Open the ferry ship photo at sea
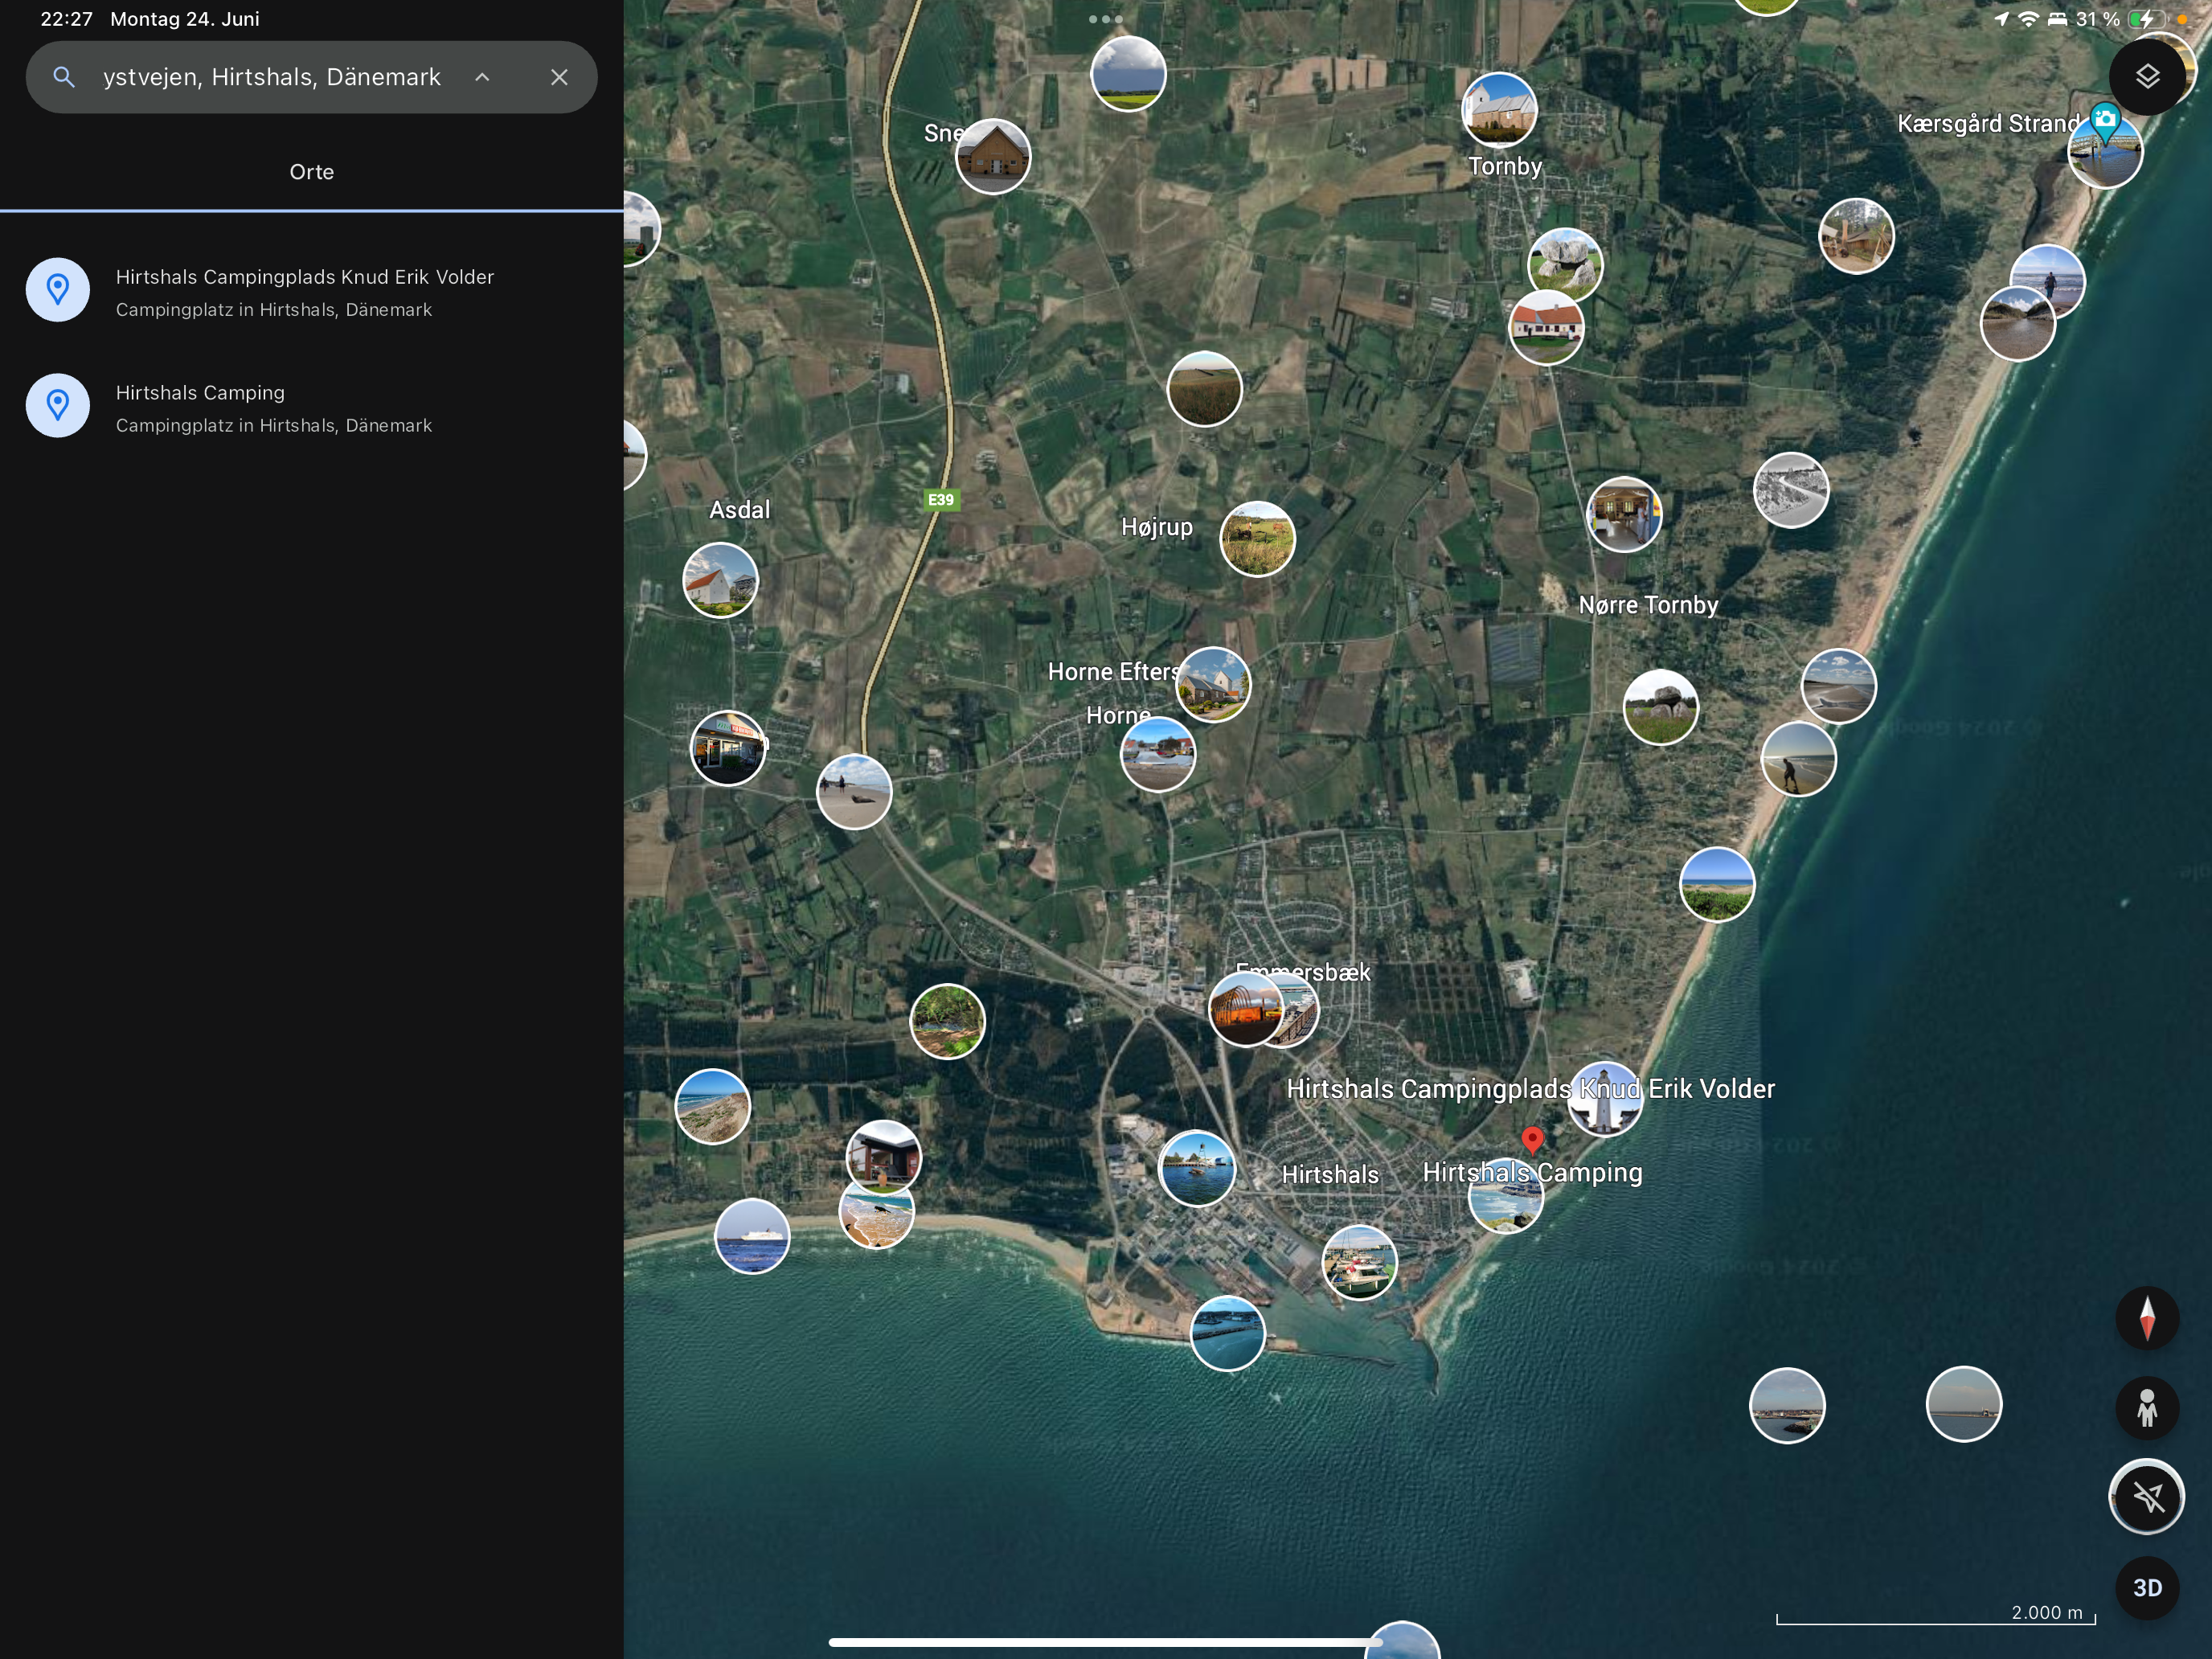2212x1659 pixels. 752,1236
